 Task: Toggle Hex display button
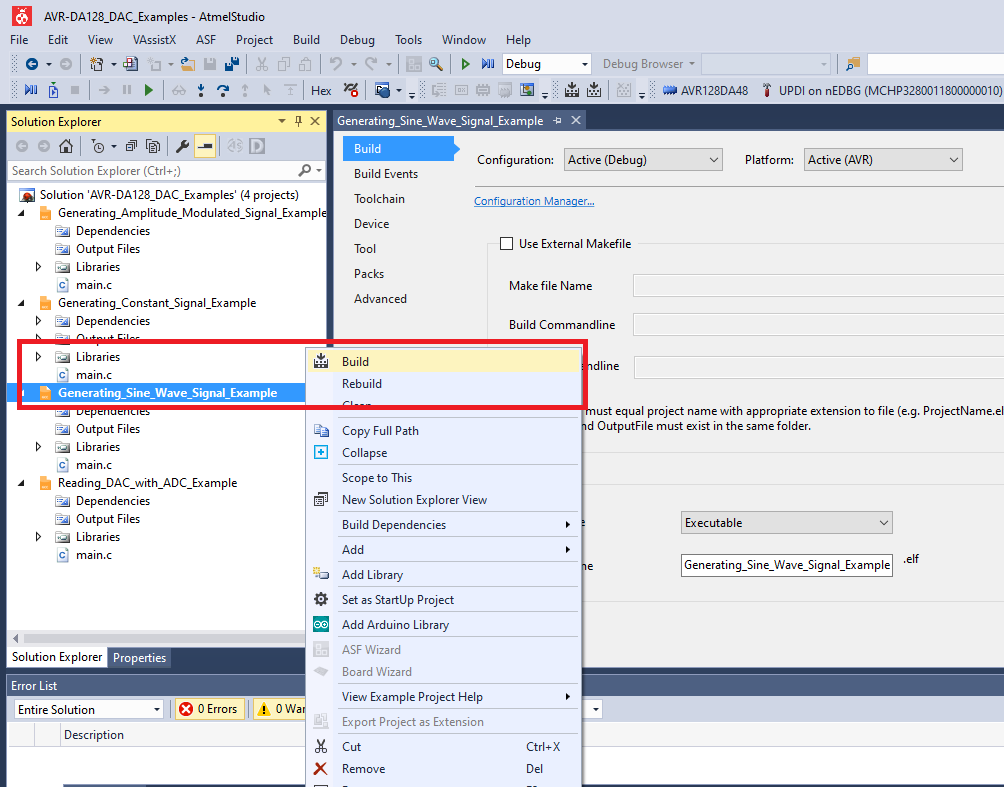(321, 90)
